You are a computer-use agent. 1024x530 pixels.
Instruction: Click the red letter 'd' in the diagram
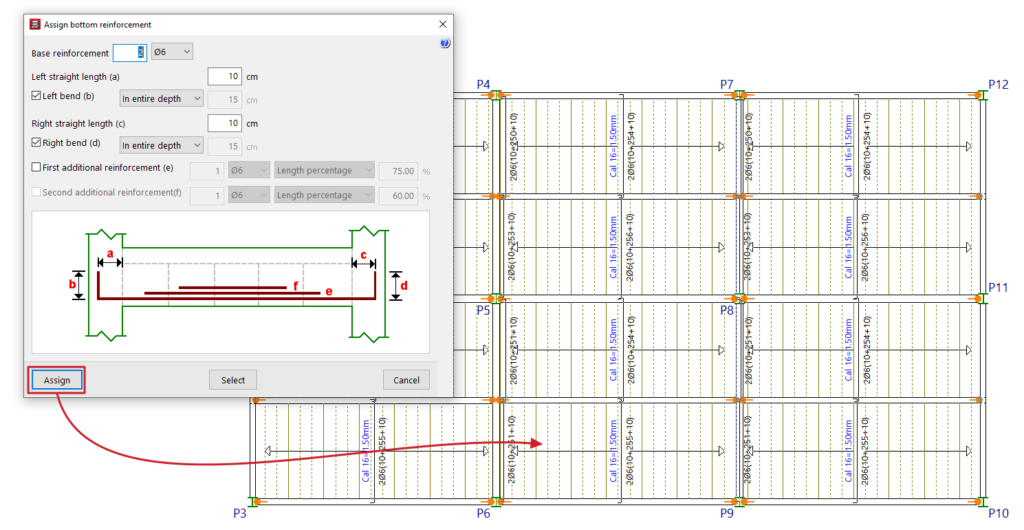click(x=404, y=285)
